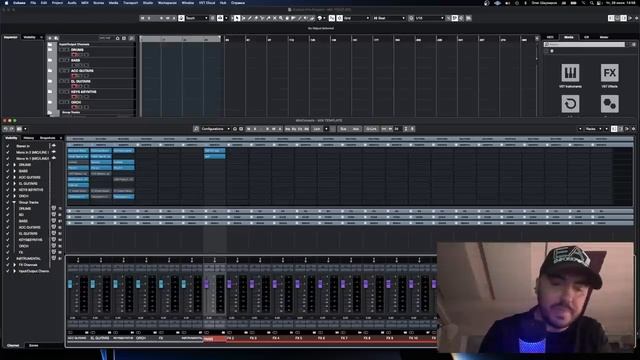
Task: Click volume fader of ORCH channel
Action: pos(138,284)
